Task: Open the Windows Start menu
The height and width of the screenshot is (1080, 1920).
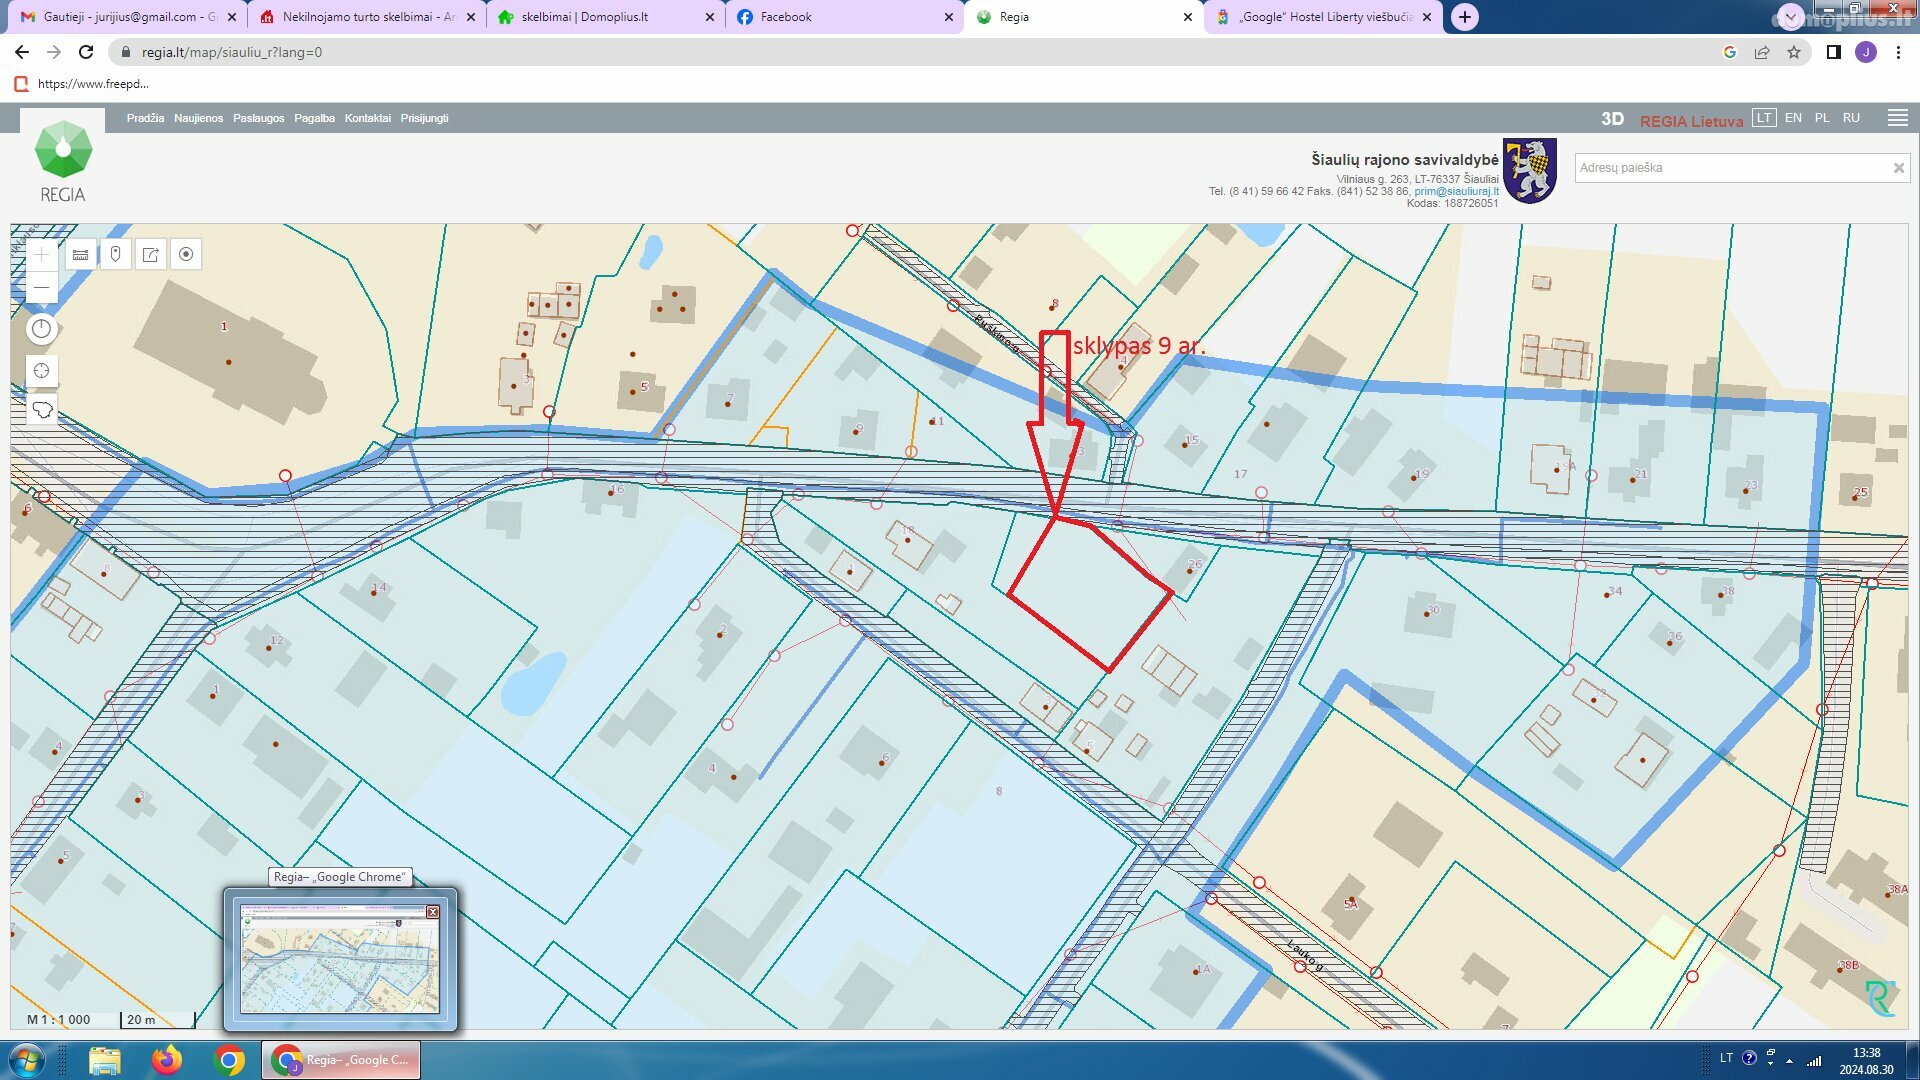Action: [26, 1060]
